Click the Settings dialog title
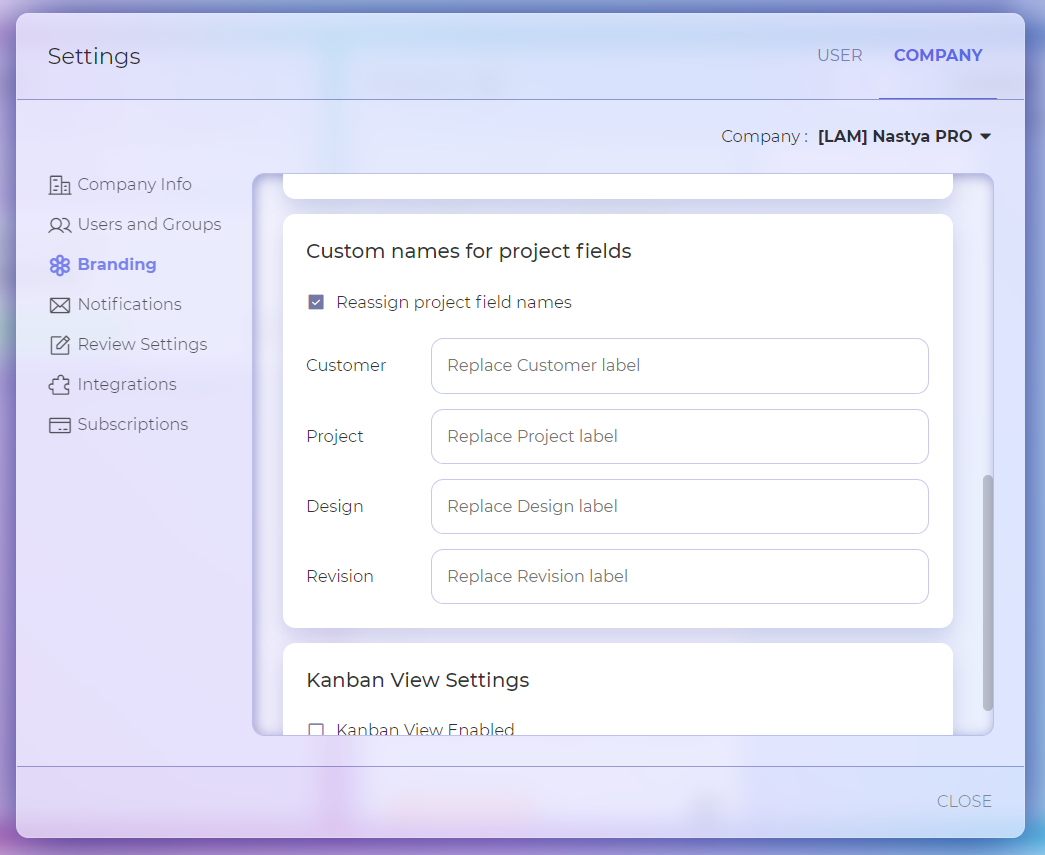 coord(94,56)
